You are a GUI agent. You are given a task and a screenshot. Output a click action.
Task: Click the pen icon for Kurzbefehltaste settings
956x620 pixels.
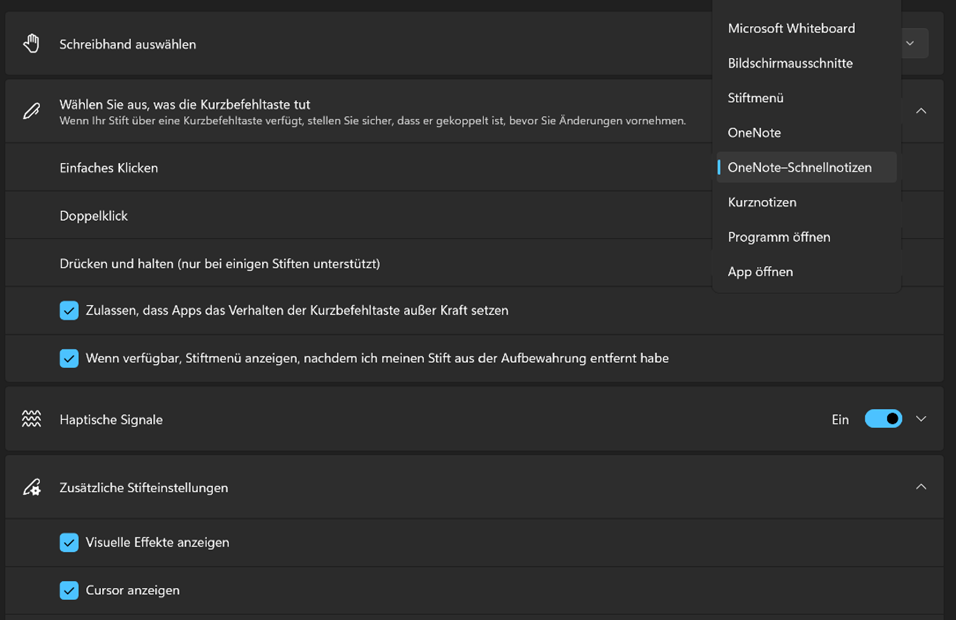click(32, 110)
